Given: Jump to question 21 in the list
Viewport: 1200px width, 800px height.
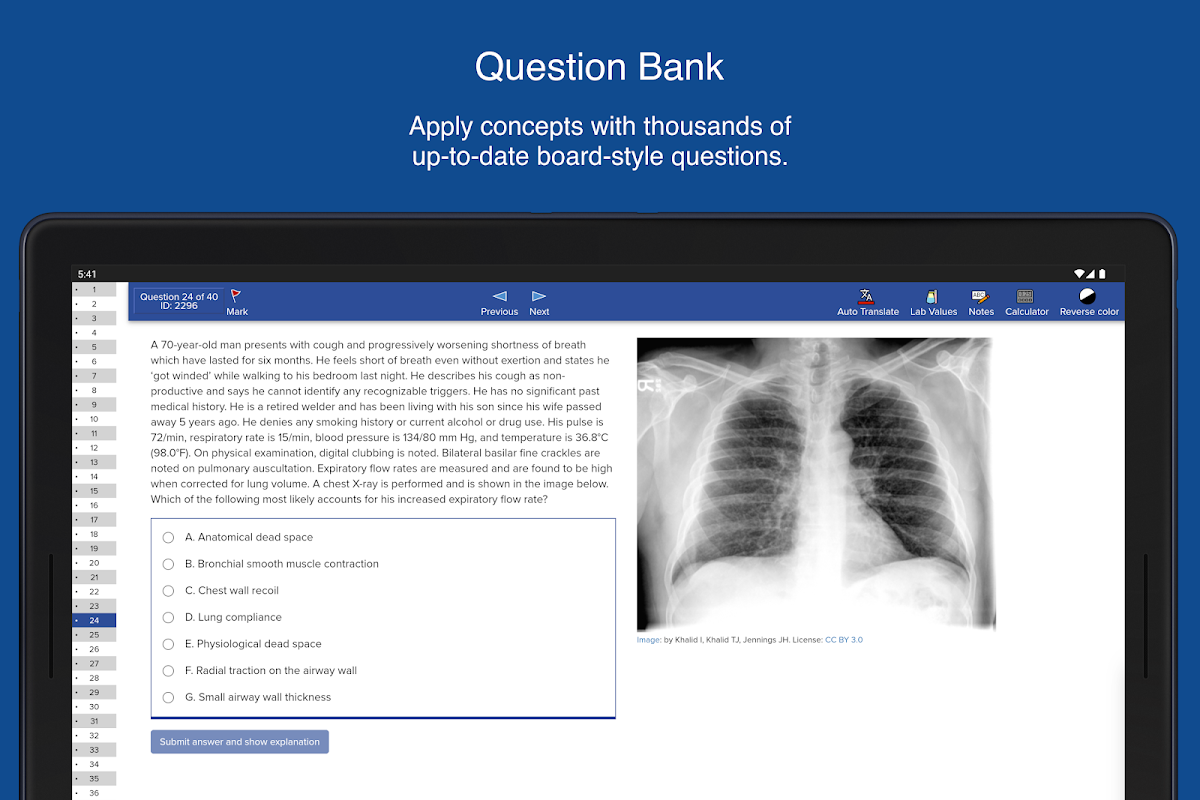Looking at the screenshot, I should [x=94, y=577].
